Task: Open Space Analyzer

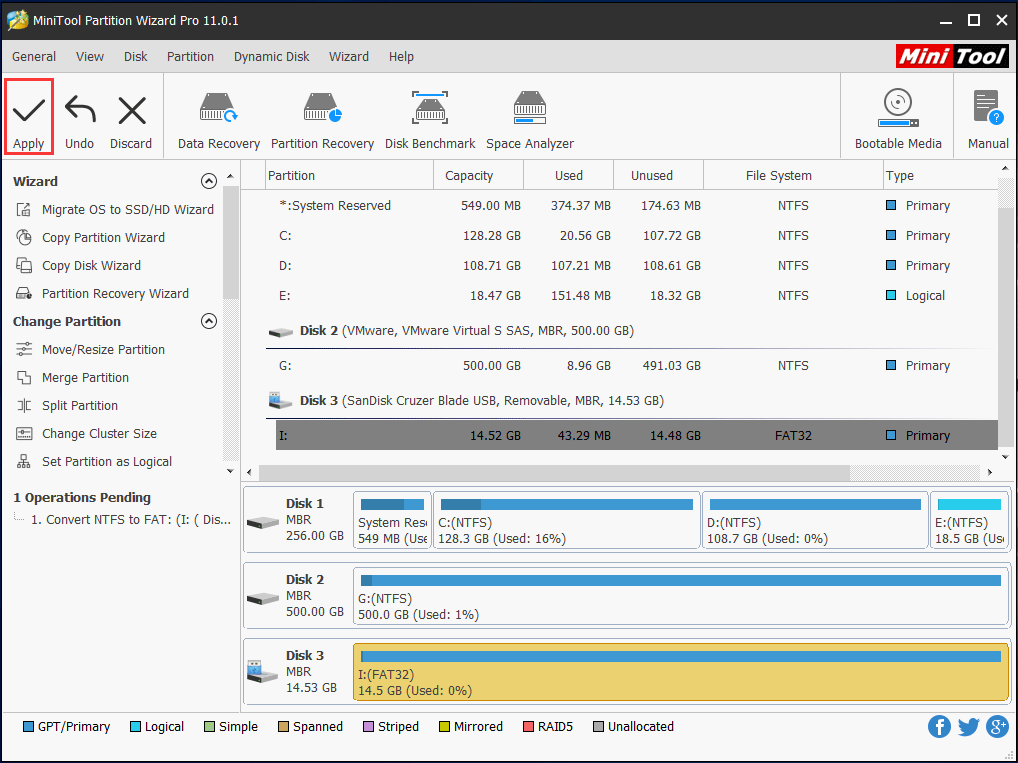Action: [530, 121]
